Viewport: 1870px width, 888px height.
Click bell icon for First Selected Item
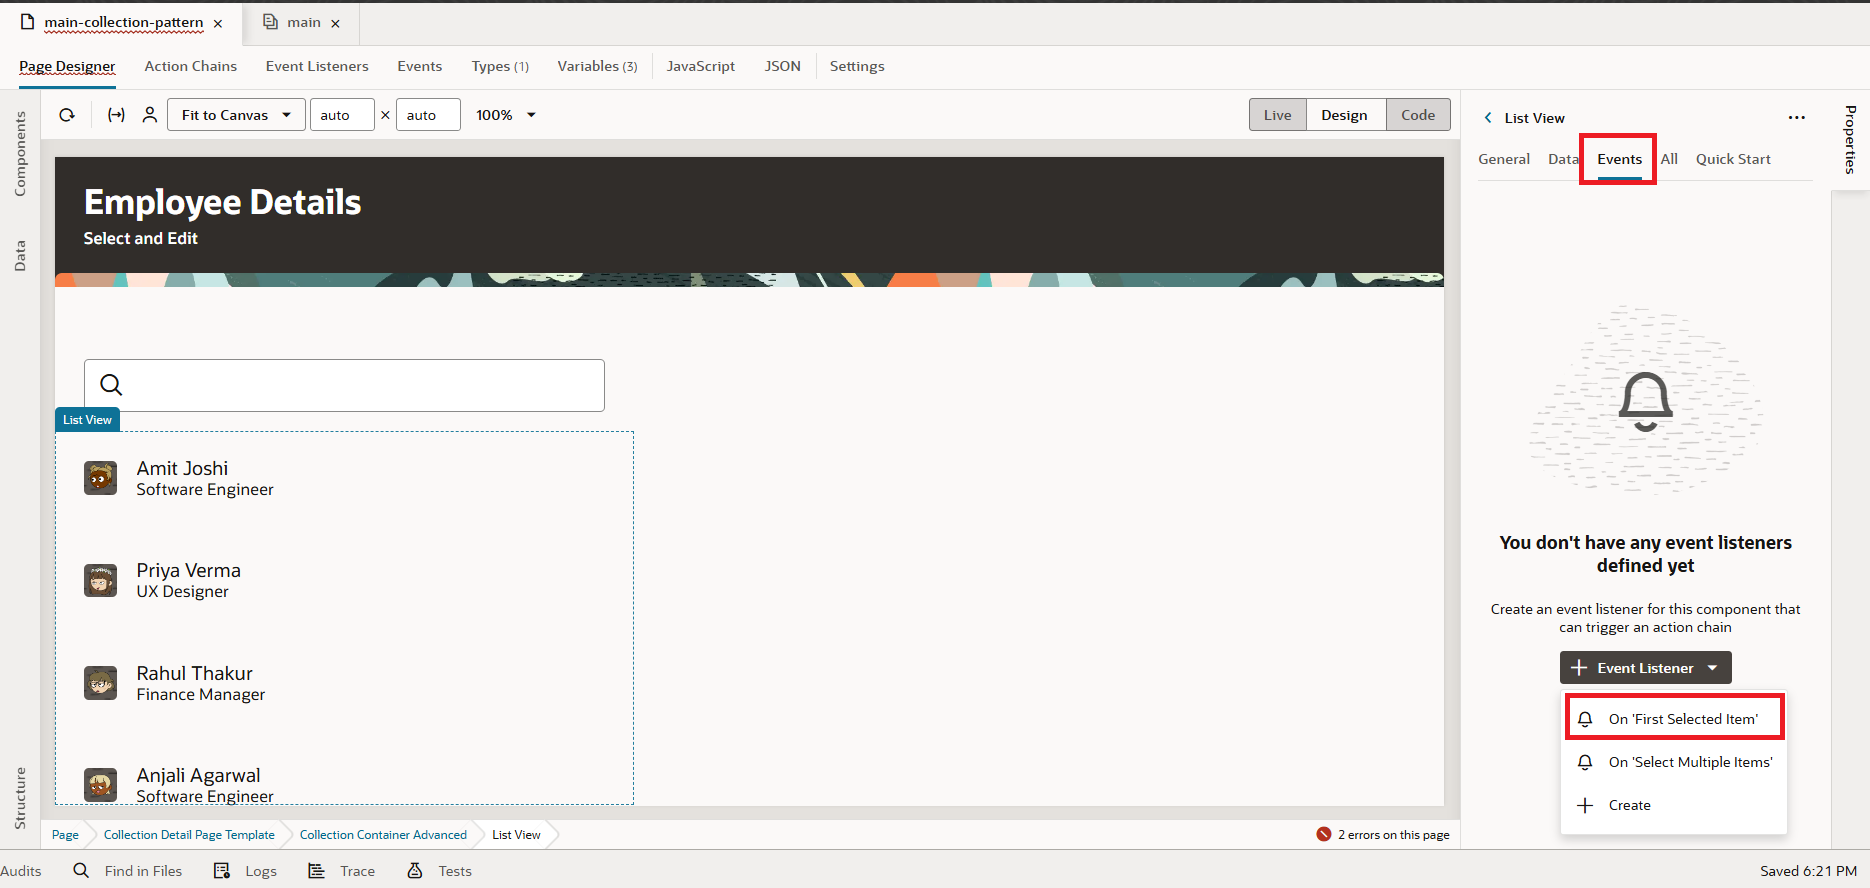click(x=1585, y=719)
